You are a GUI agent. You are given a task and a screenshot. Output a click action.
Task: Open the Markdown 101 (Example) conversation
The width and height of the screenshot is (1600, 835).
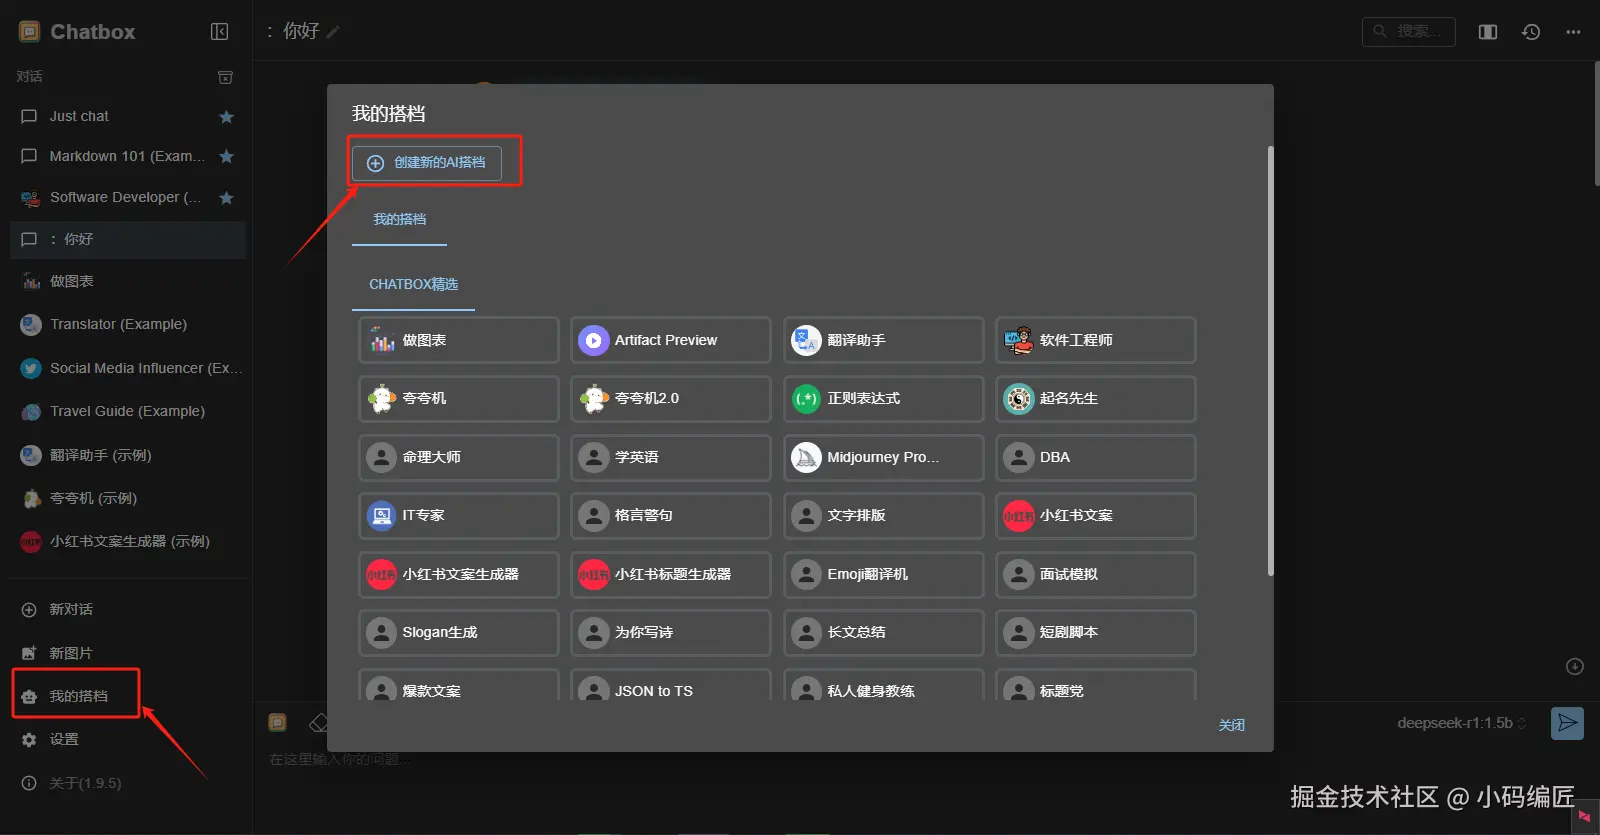pyautogui.click(x=128, y=156)
